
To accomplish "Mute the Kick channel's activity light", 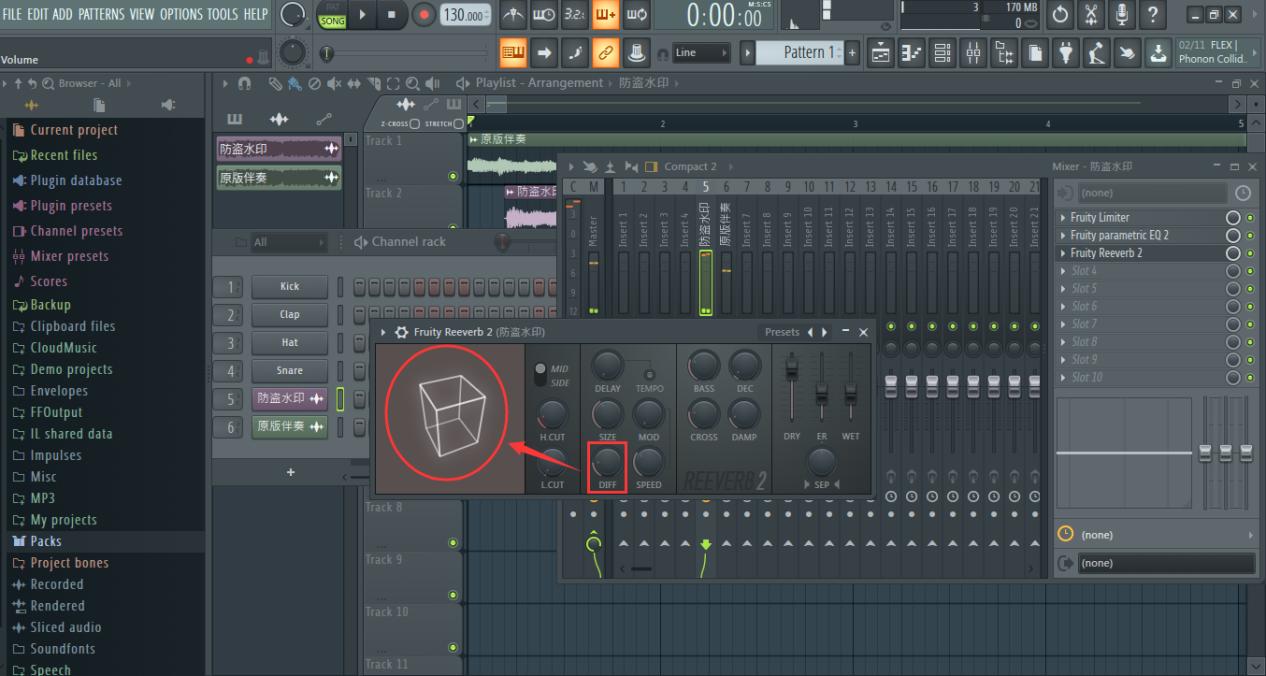I will click(x=340, y=287).
